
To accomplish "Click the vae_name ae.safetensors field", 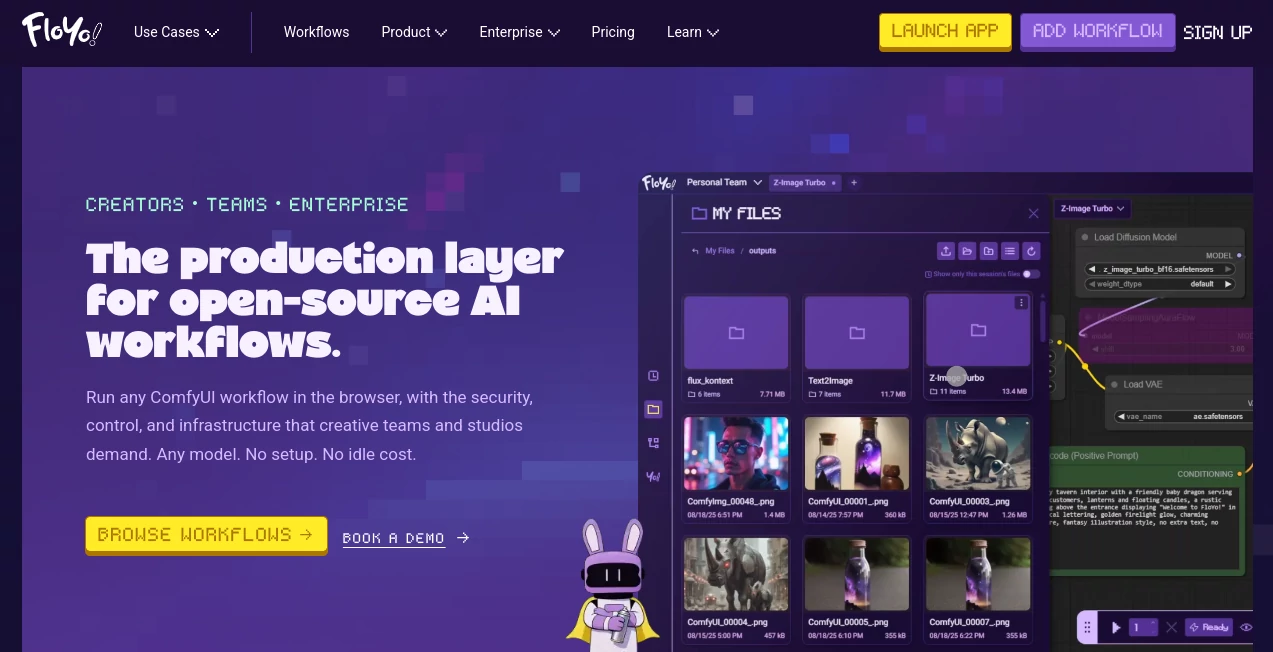I will (x=1182, y=416).
